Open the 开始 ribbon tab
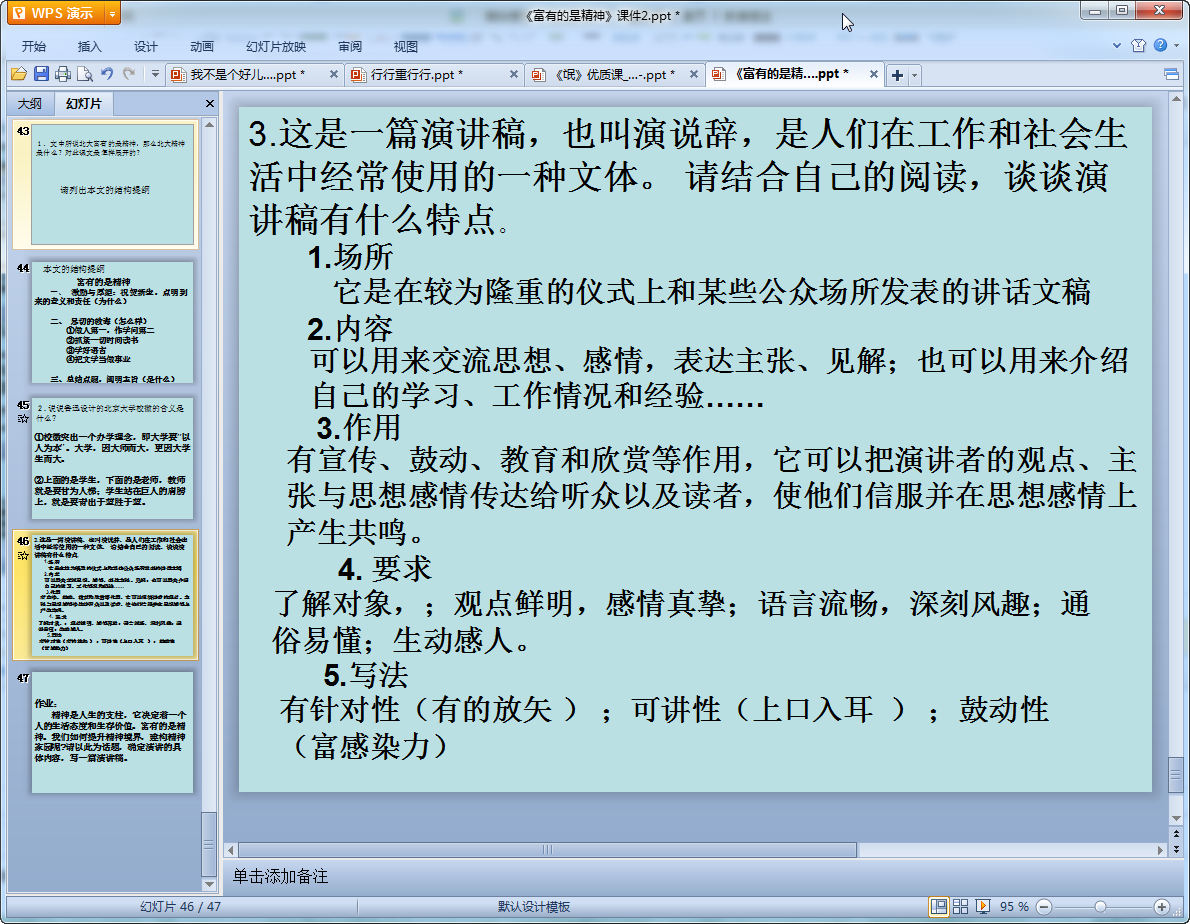The image size is (1190, 924). 33,46
